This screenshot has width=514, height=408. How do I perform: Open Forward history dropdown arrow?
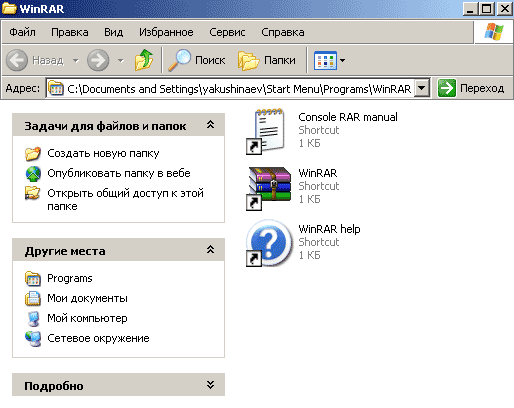[121, 61]
